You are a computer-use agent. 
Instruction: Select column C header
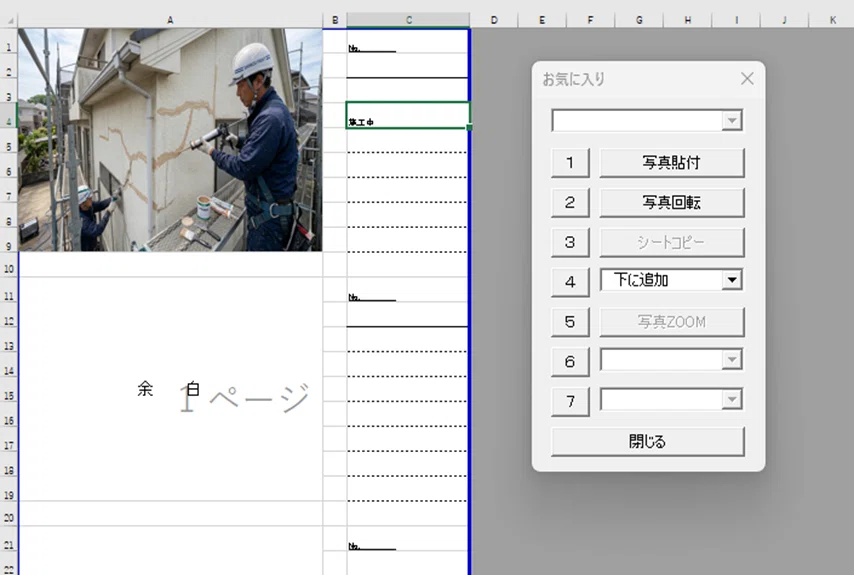pos(408,20)
